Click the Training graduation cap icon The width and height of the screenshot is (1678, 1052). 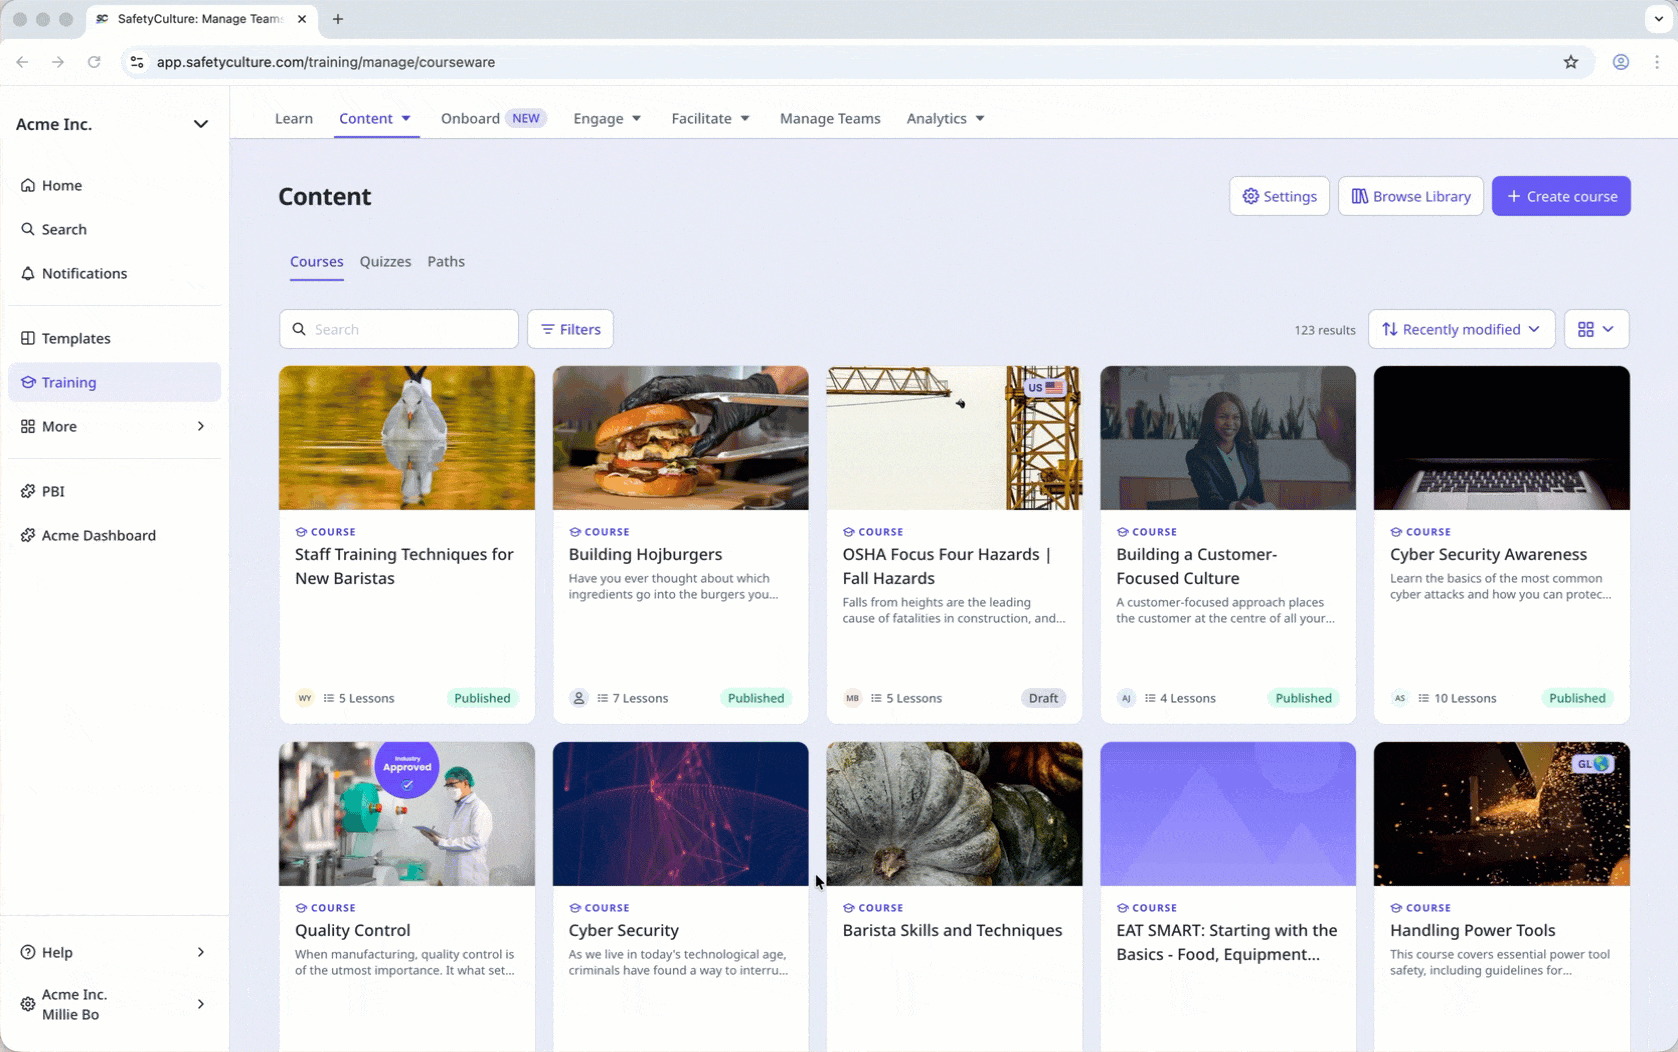[28, 382]
